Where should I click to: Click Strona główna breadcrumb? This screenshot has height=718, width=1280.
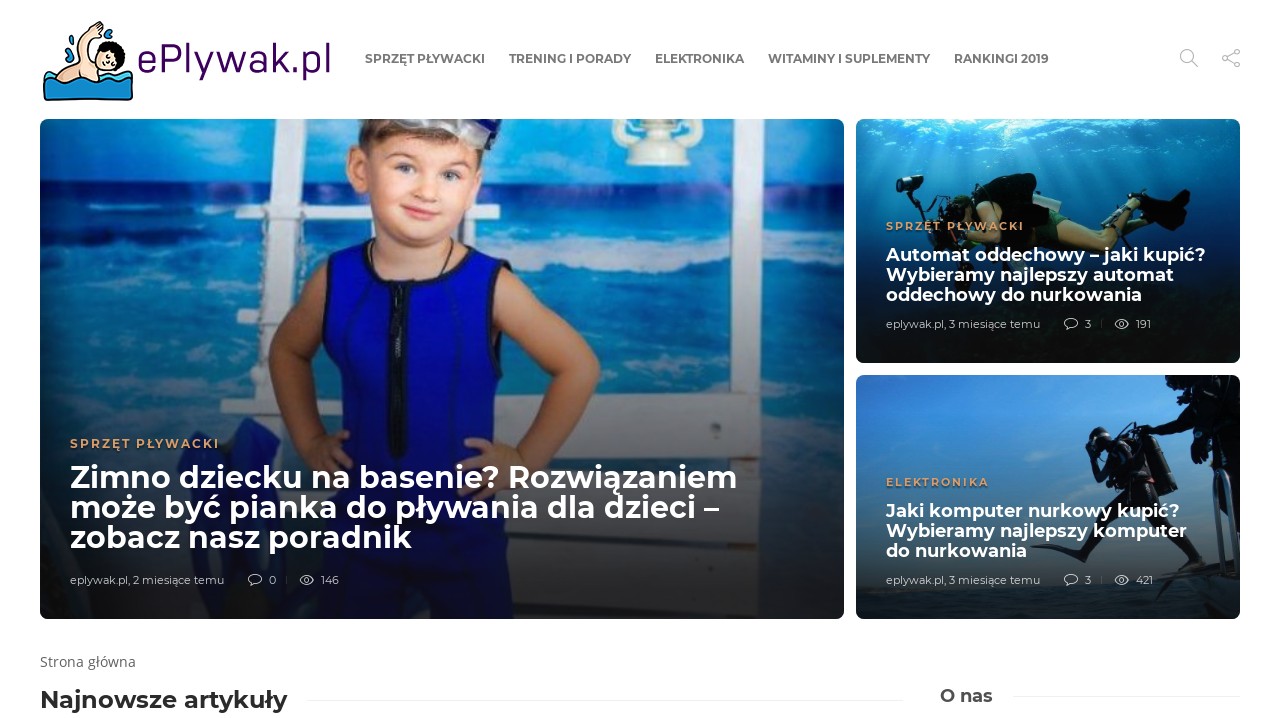pos(88,662)
